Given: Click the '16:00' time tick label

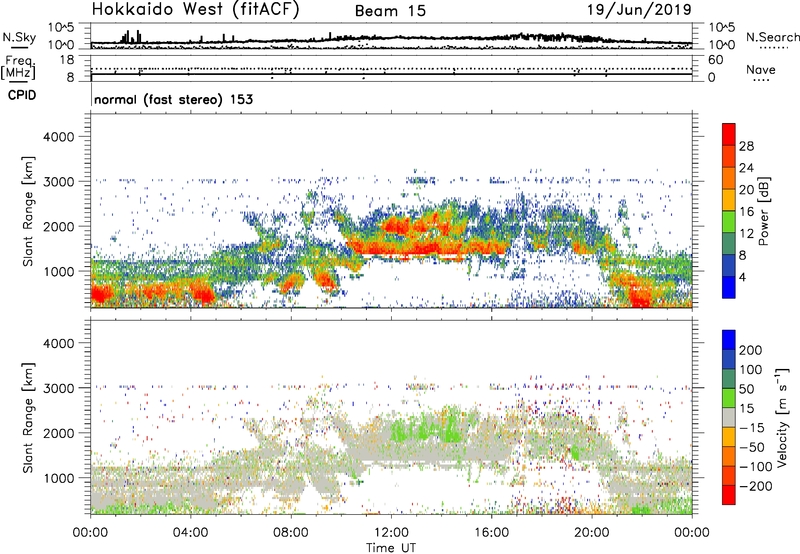Looking at the screenshot, I should (x=491, y=533).
